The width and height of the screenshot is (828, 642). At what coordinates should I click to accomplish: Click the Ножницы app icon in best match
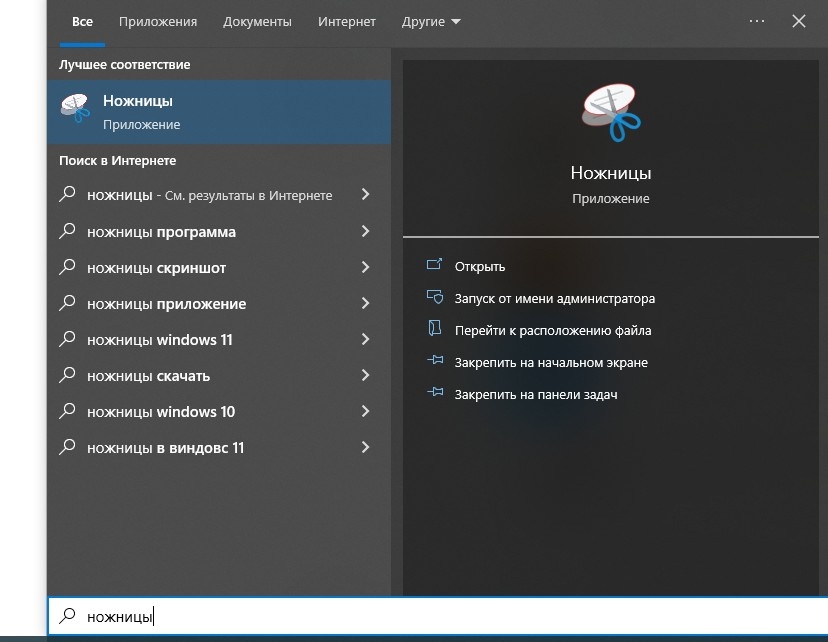pos(75,108)
